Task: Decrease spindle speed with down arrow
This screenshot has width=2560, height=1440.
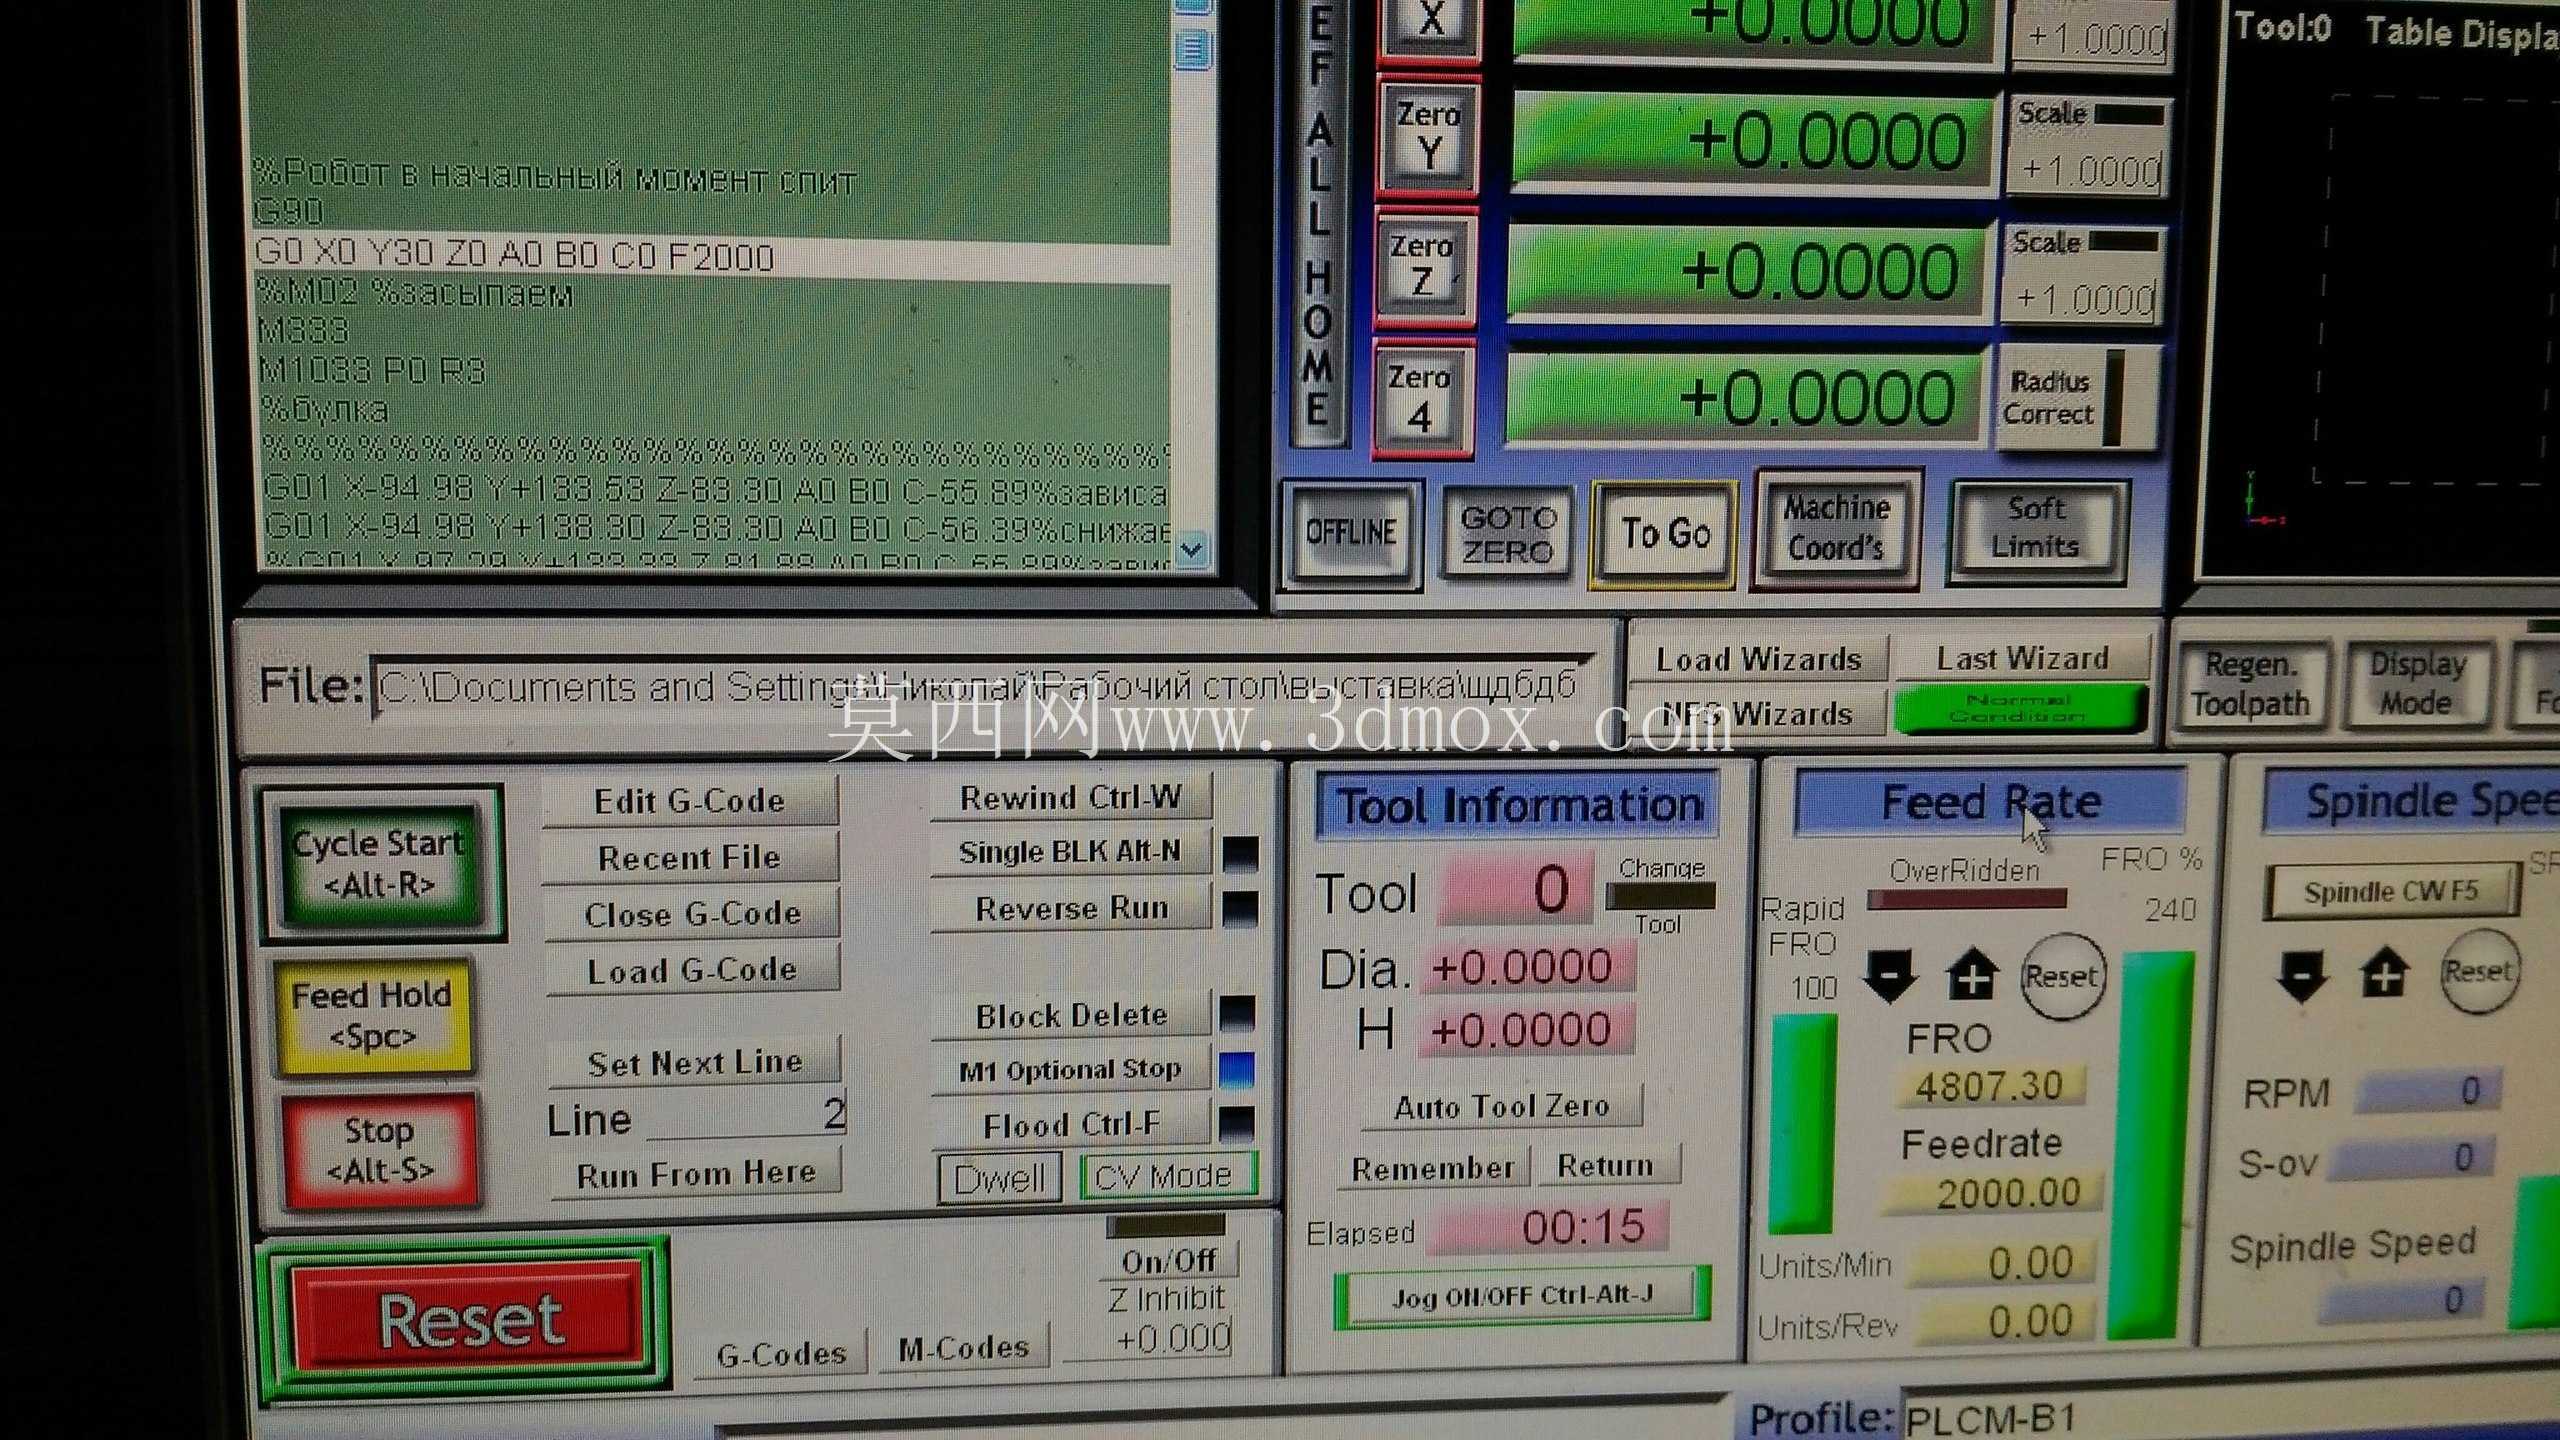Action: (2301, 975)
